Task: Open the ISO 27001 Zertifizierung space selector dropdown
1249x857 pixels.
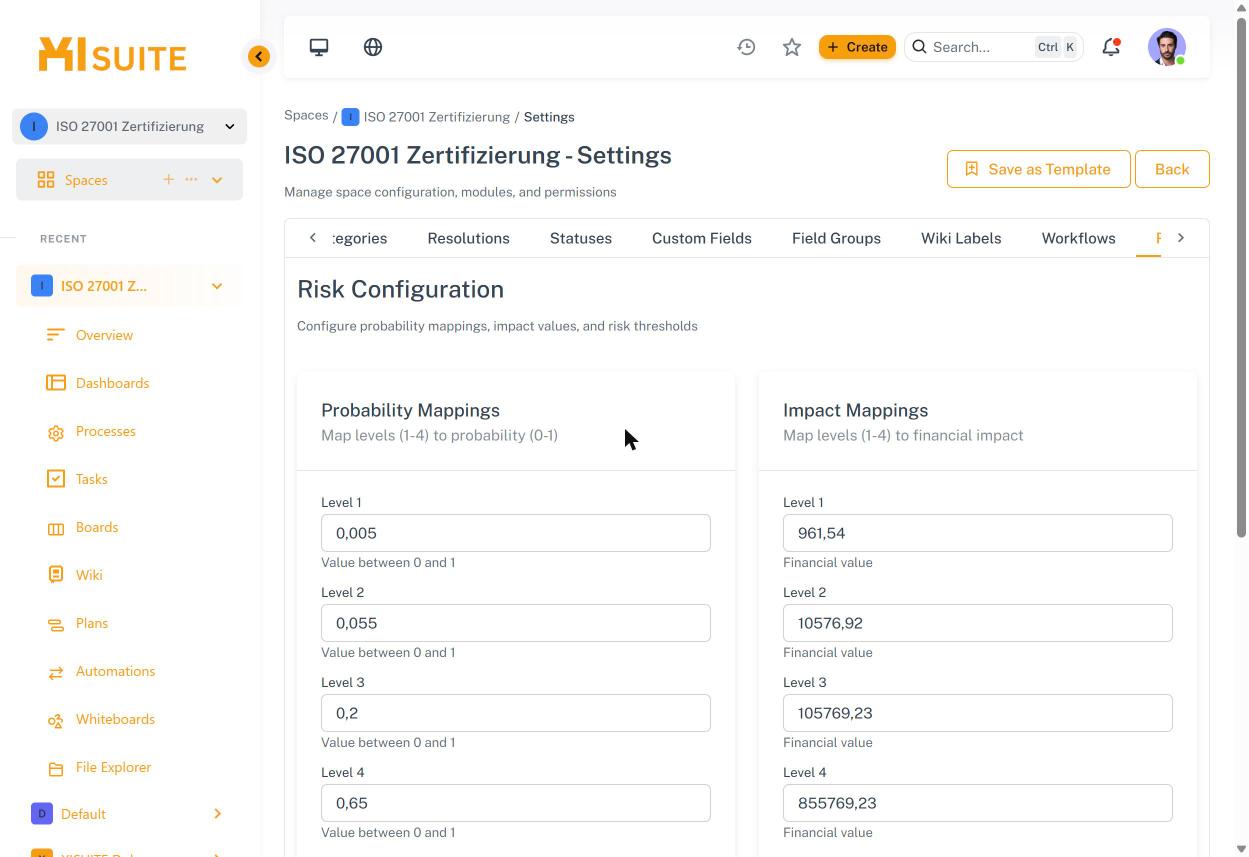Action: click(x=129, y=126)
